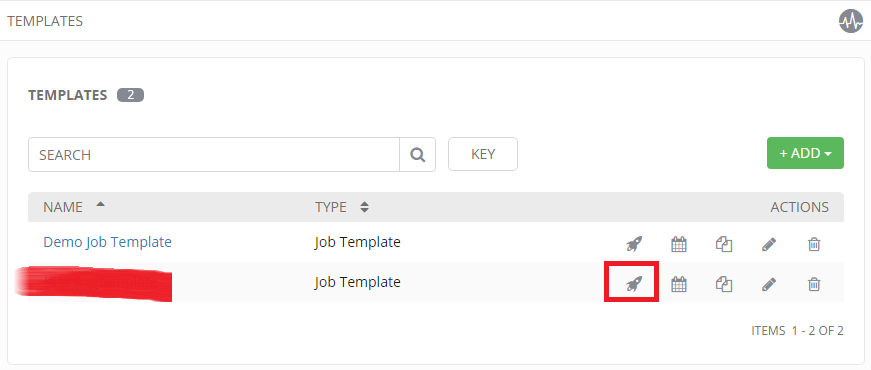
Task: Copy the redacted second-row template
Action: click(x=724, y=284)
